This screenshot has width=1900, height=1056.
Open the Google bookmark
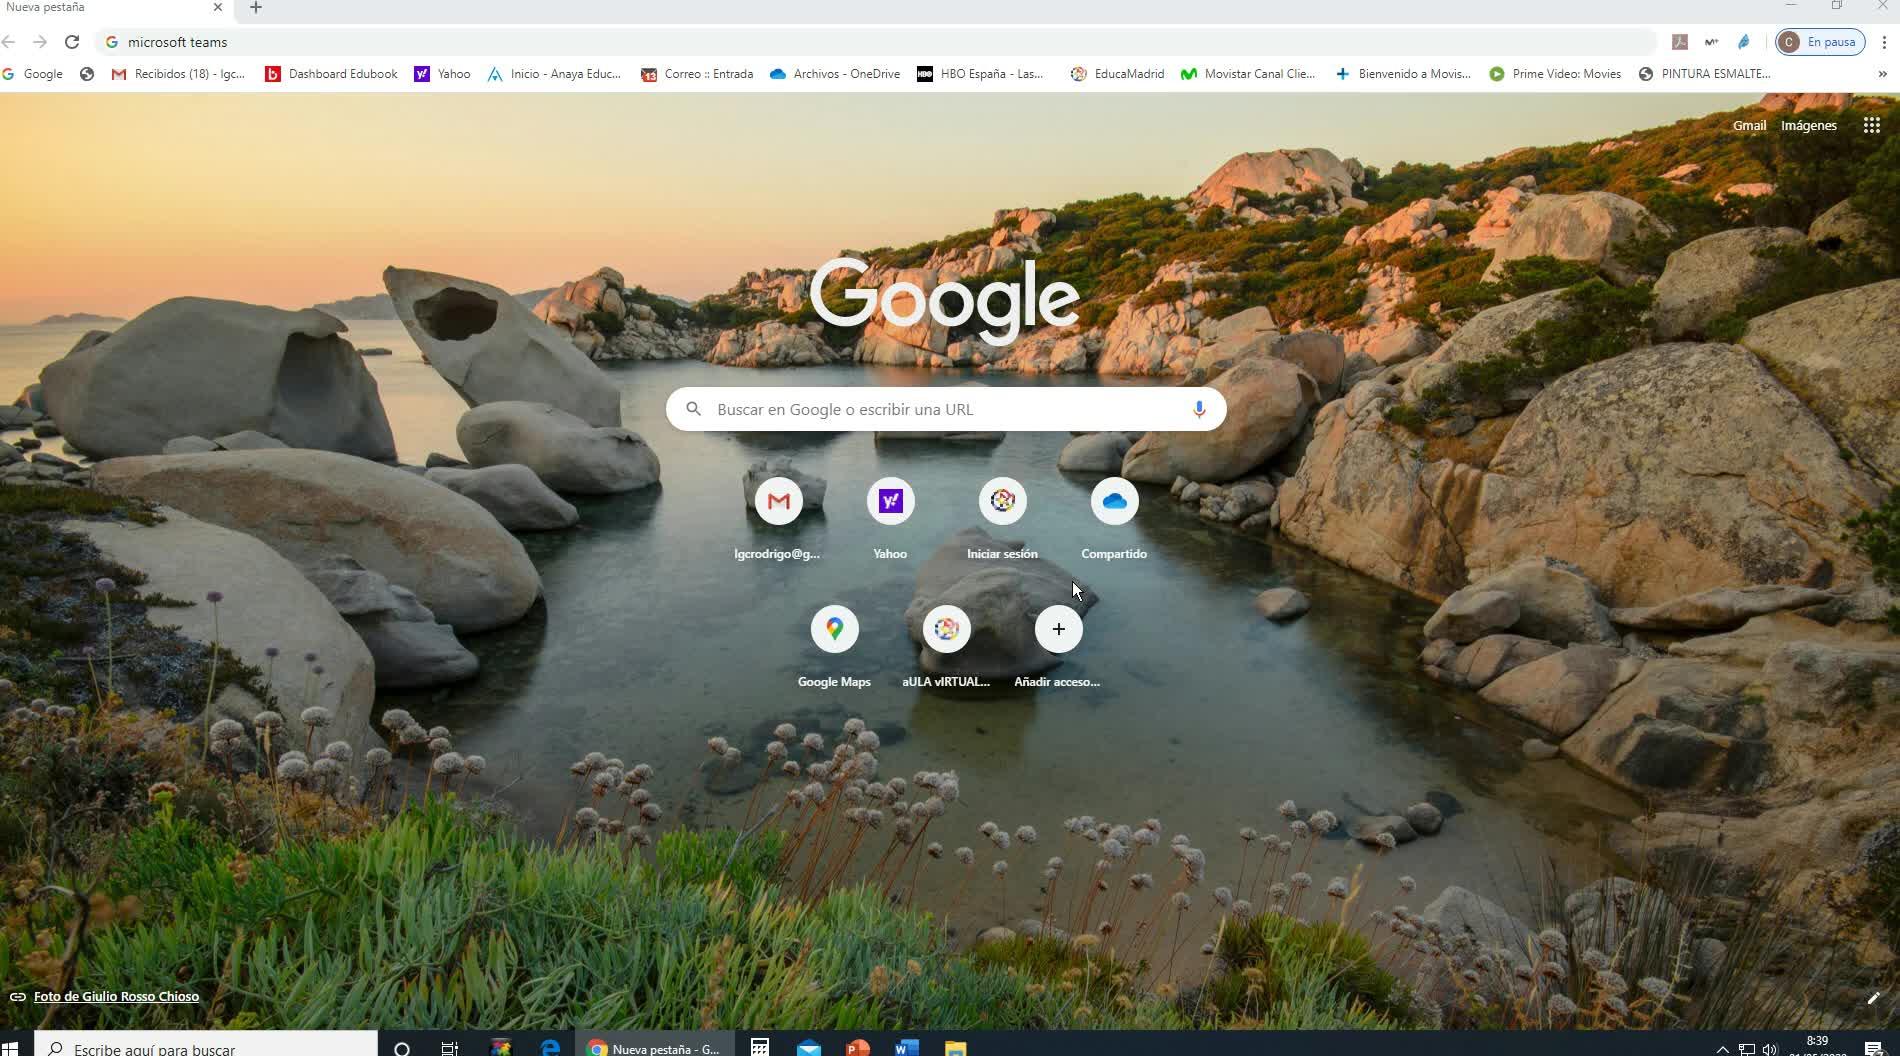33,74
